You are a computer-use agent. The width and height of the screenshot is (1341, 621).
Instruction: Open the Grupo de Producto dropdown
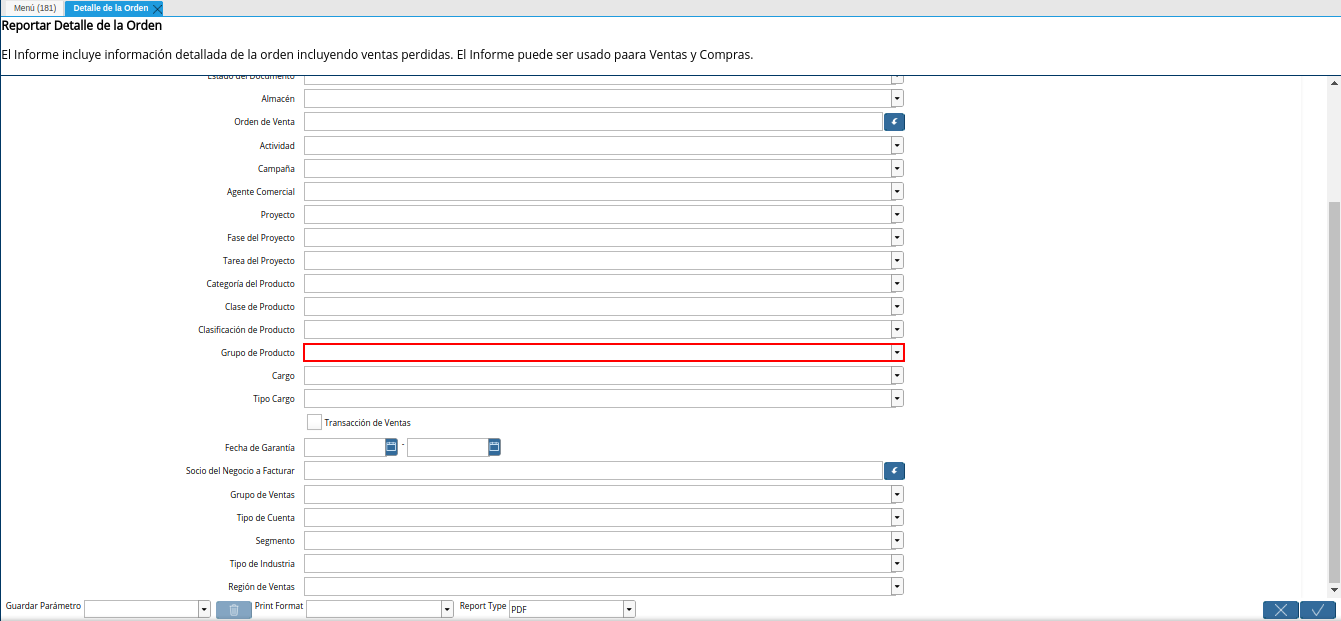click(897, 353)
